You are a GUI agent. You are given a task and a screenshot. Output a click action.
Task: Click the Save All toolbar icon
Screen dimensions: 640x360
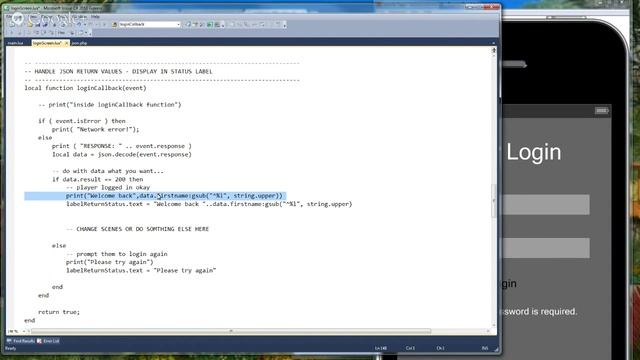[45, 24]
